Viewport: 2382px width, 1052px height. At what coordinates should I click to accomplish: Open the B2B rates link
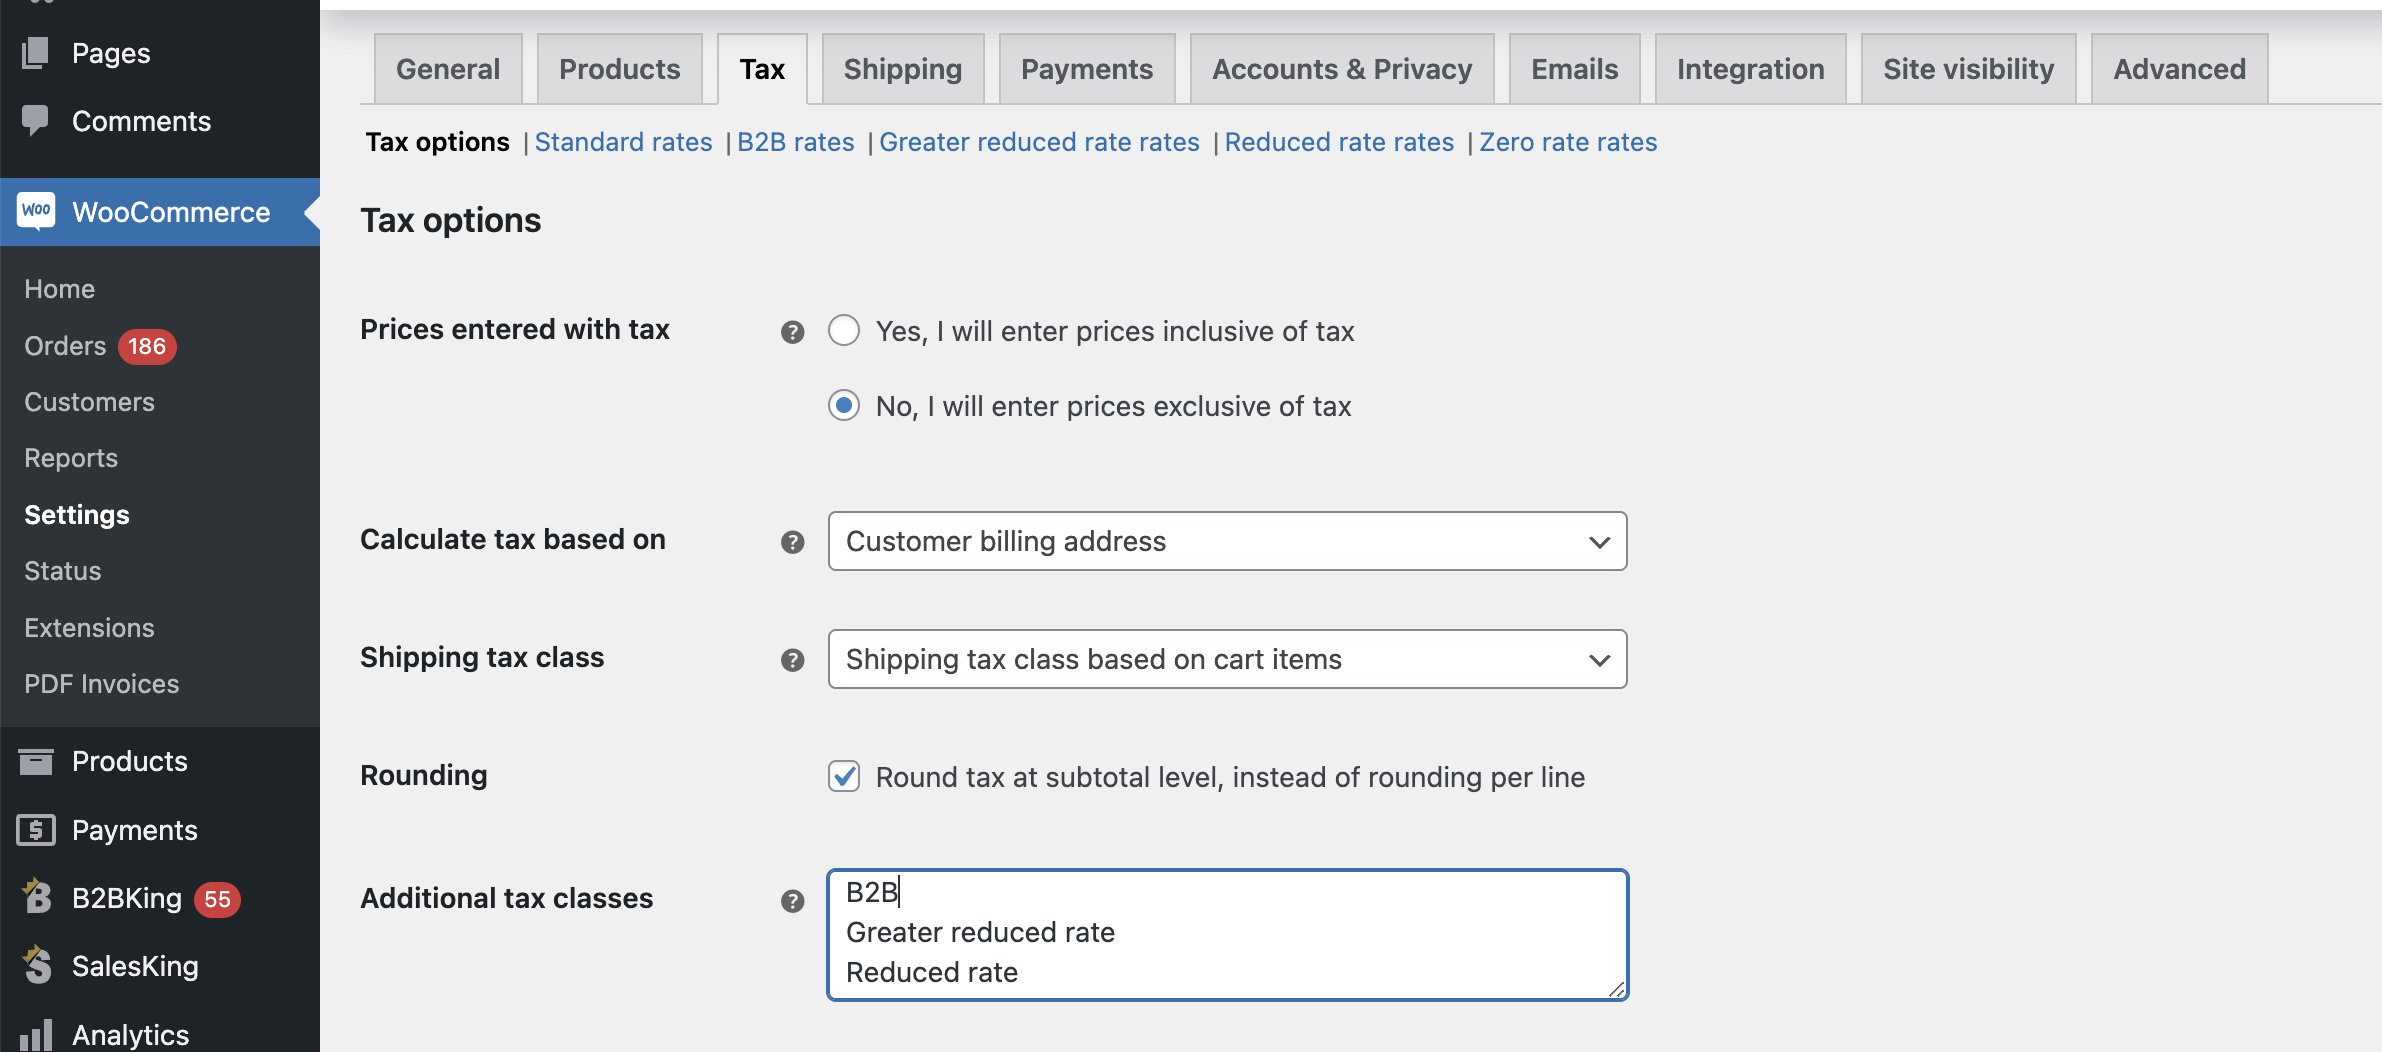click(796, 142)
